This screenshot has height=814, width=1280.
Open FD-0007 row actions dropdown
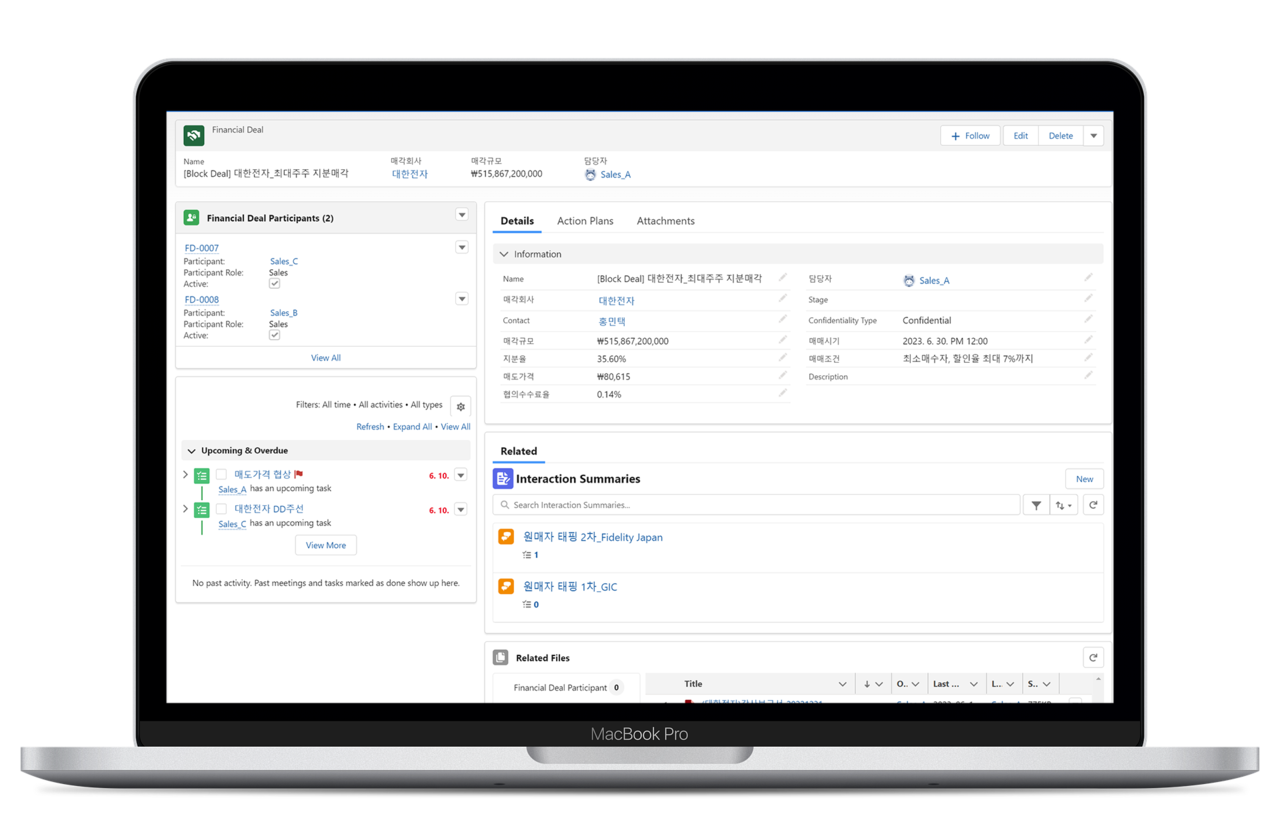[462, 247]
